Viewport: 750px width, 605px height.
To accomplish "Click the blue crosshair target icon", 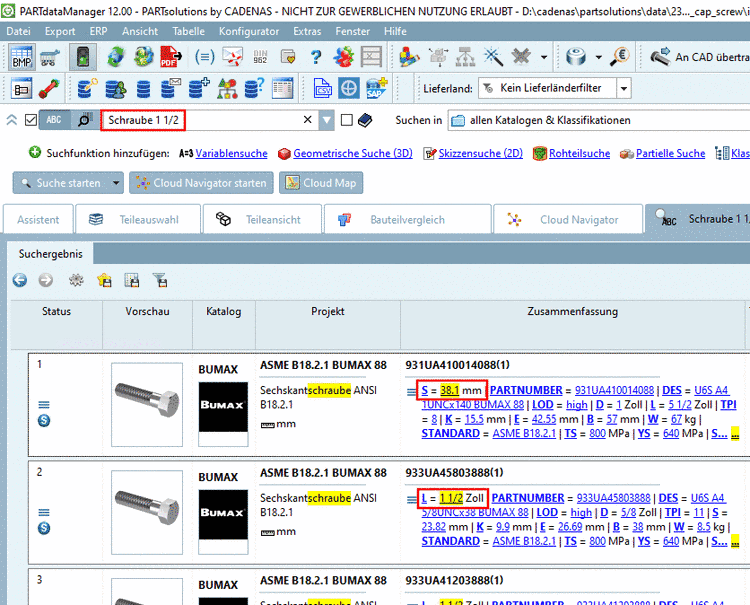I will pyautogui.click(x=349, y=88).
